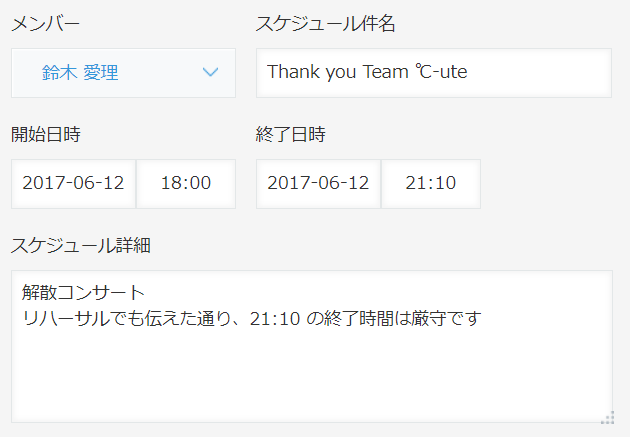
Task: Click the メンバー label
Action: pyautogui.click(x=45, y=24)
